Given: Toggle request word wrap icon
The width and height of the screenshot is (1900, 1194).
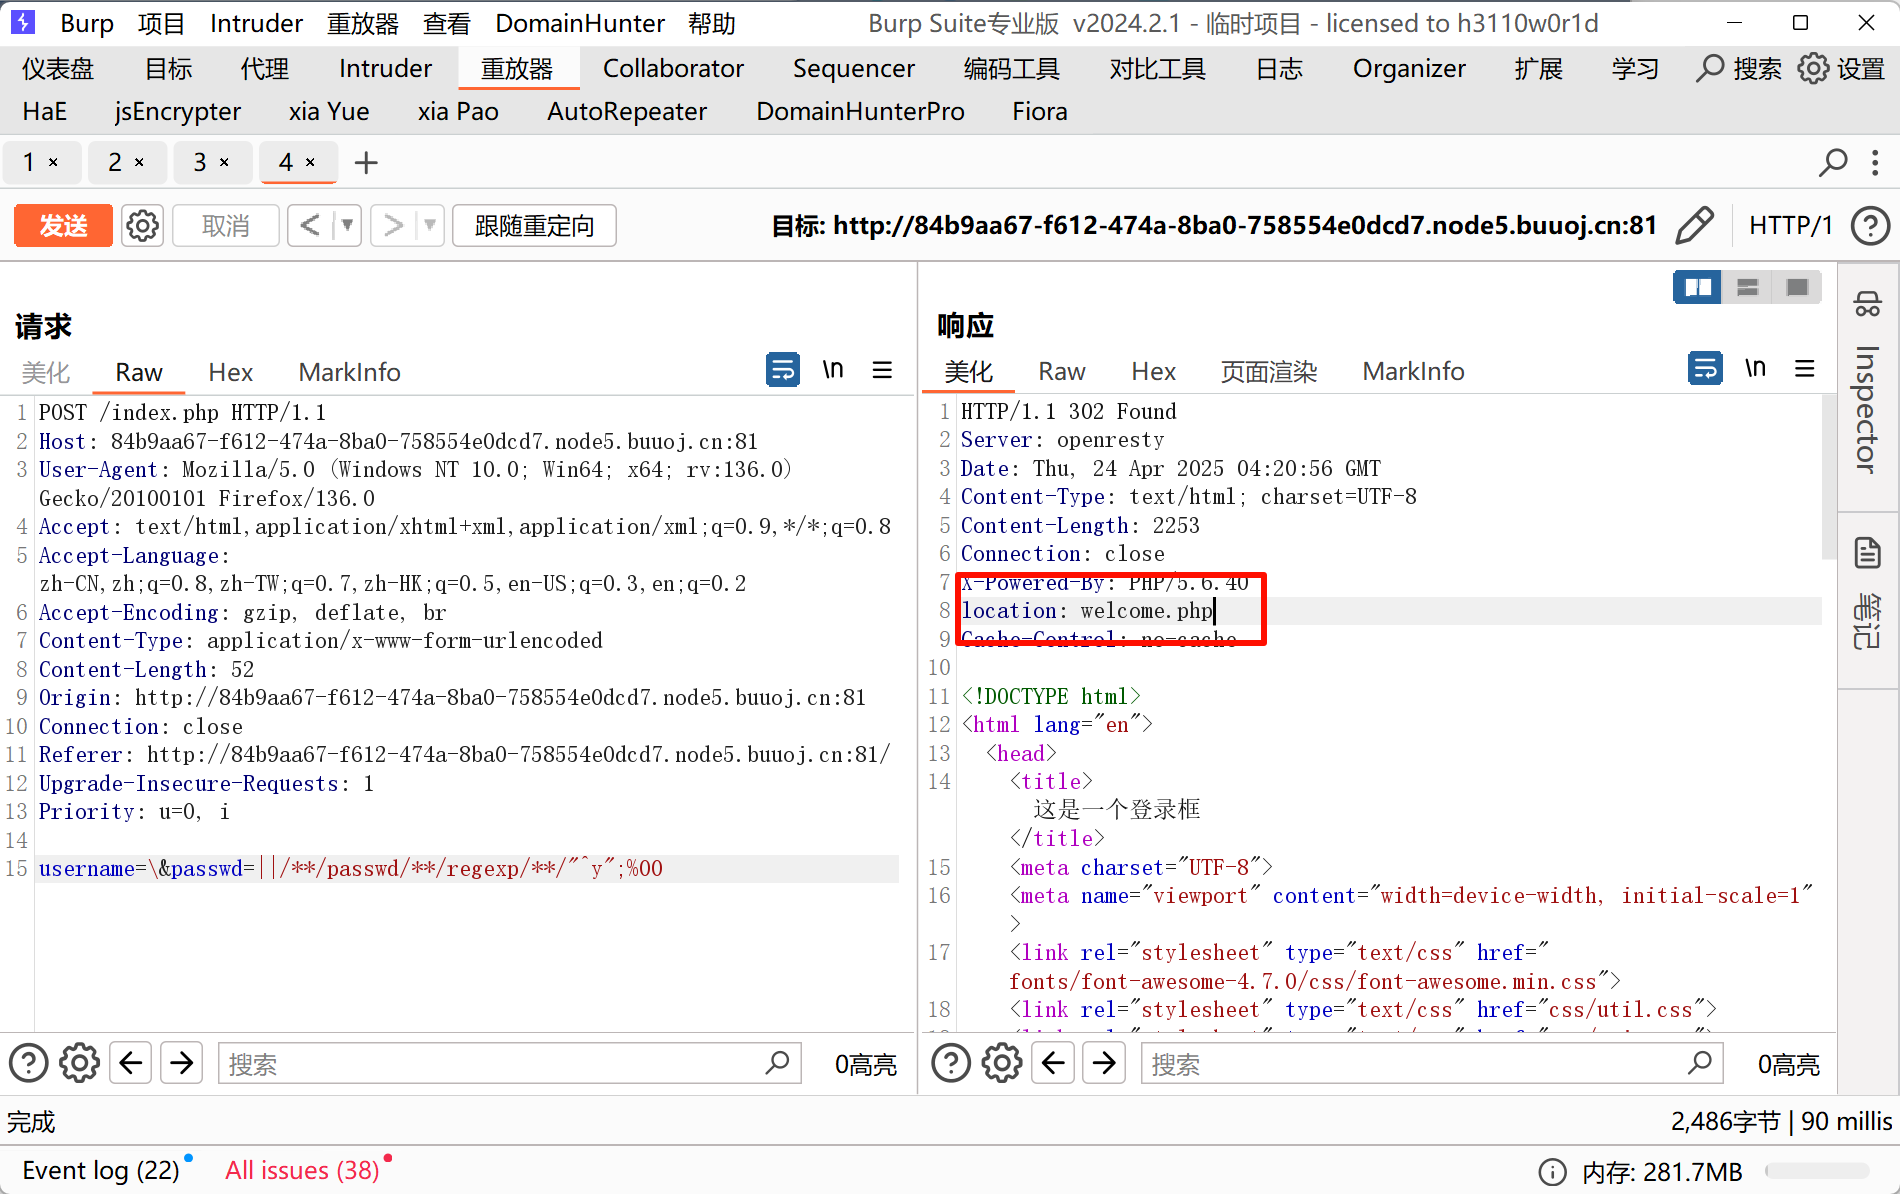Looking at the screenshot, I should (783, 370).
